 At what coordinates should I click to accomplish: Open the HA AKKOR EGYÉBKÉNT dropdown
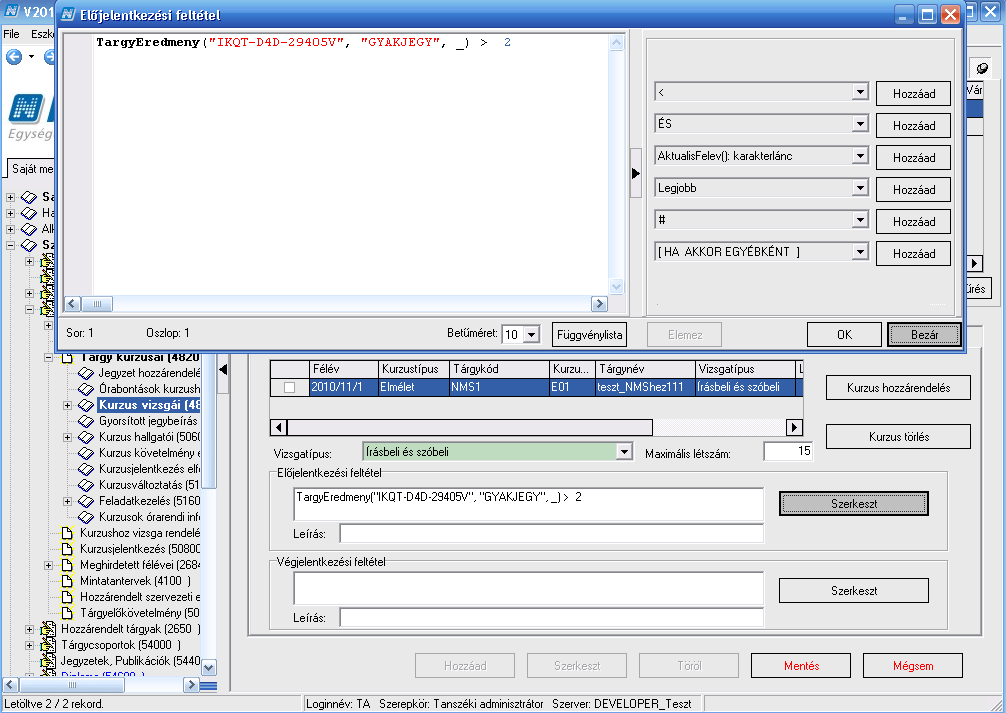point(860,252)
